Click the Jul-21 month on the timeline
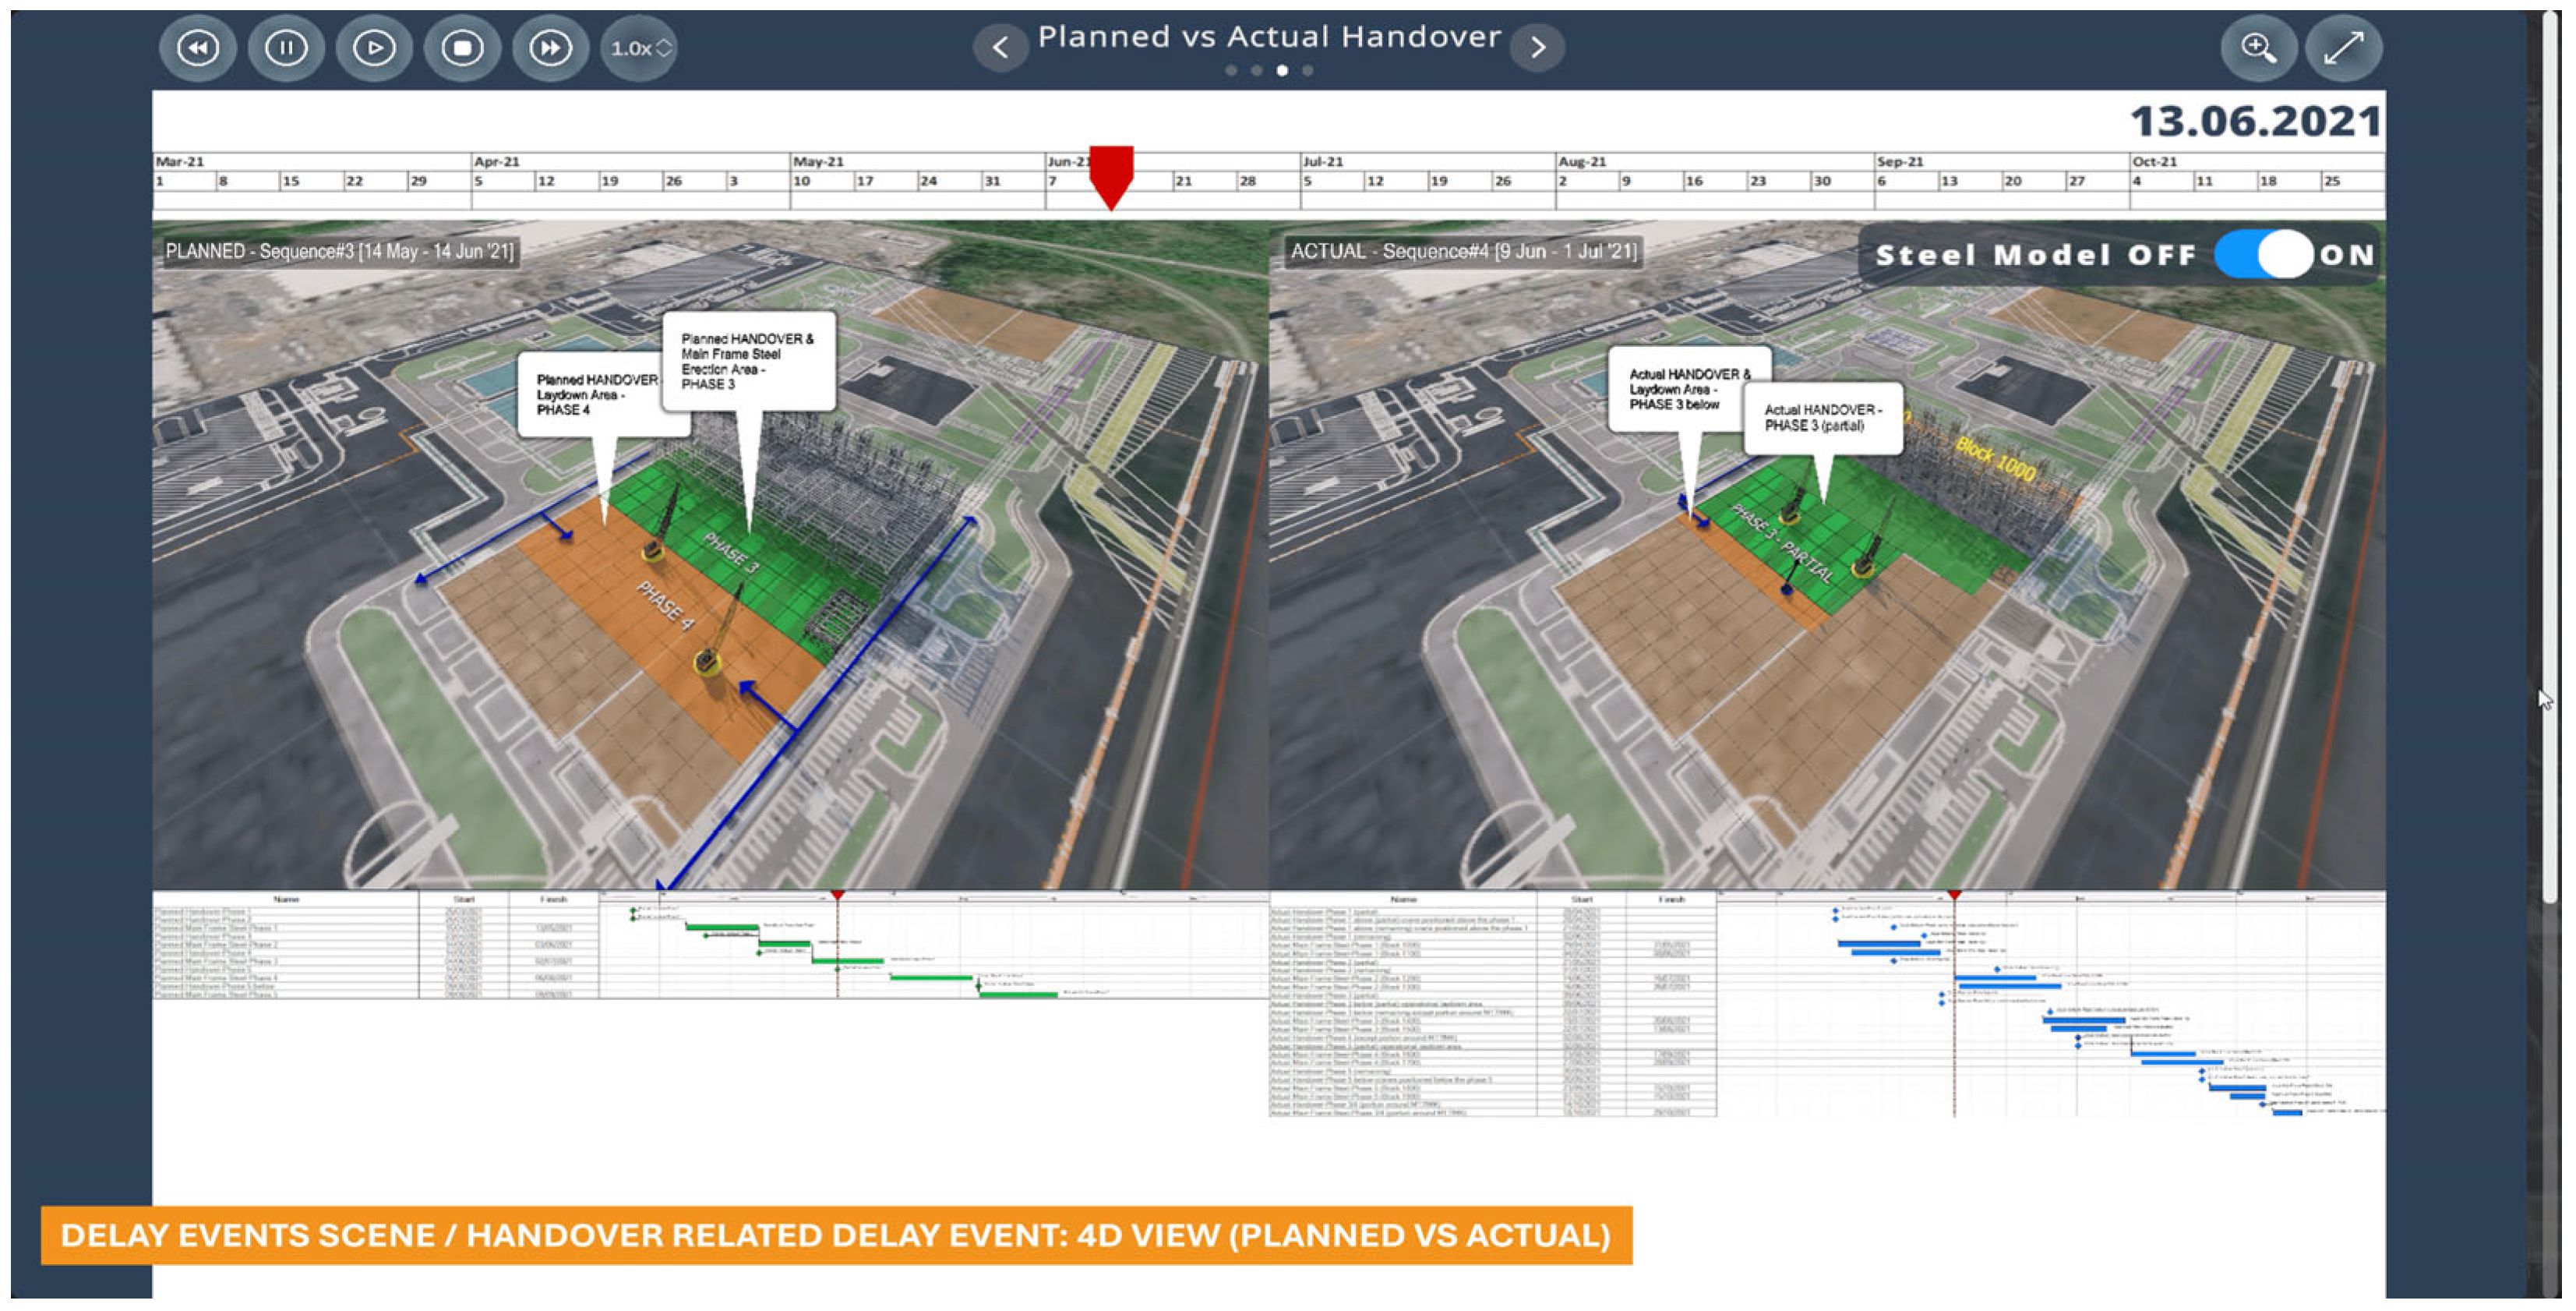Viewport: 2576px width, 1311px height. [x=1323, y=161]
